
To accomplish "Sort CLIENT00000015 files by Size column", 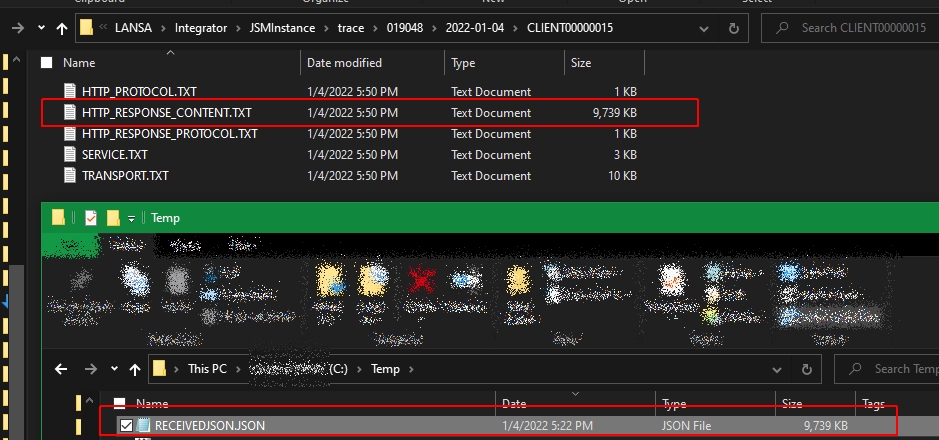I will [581, 62].
